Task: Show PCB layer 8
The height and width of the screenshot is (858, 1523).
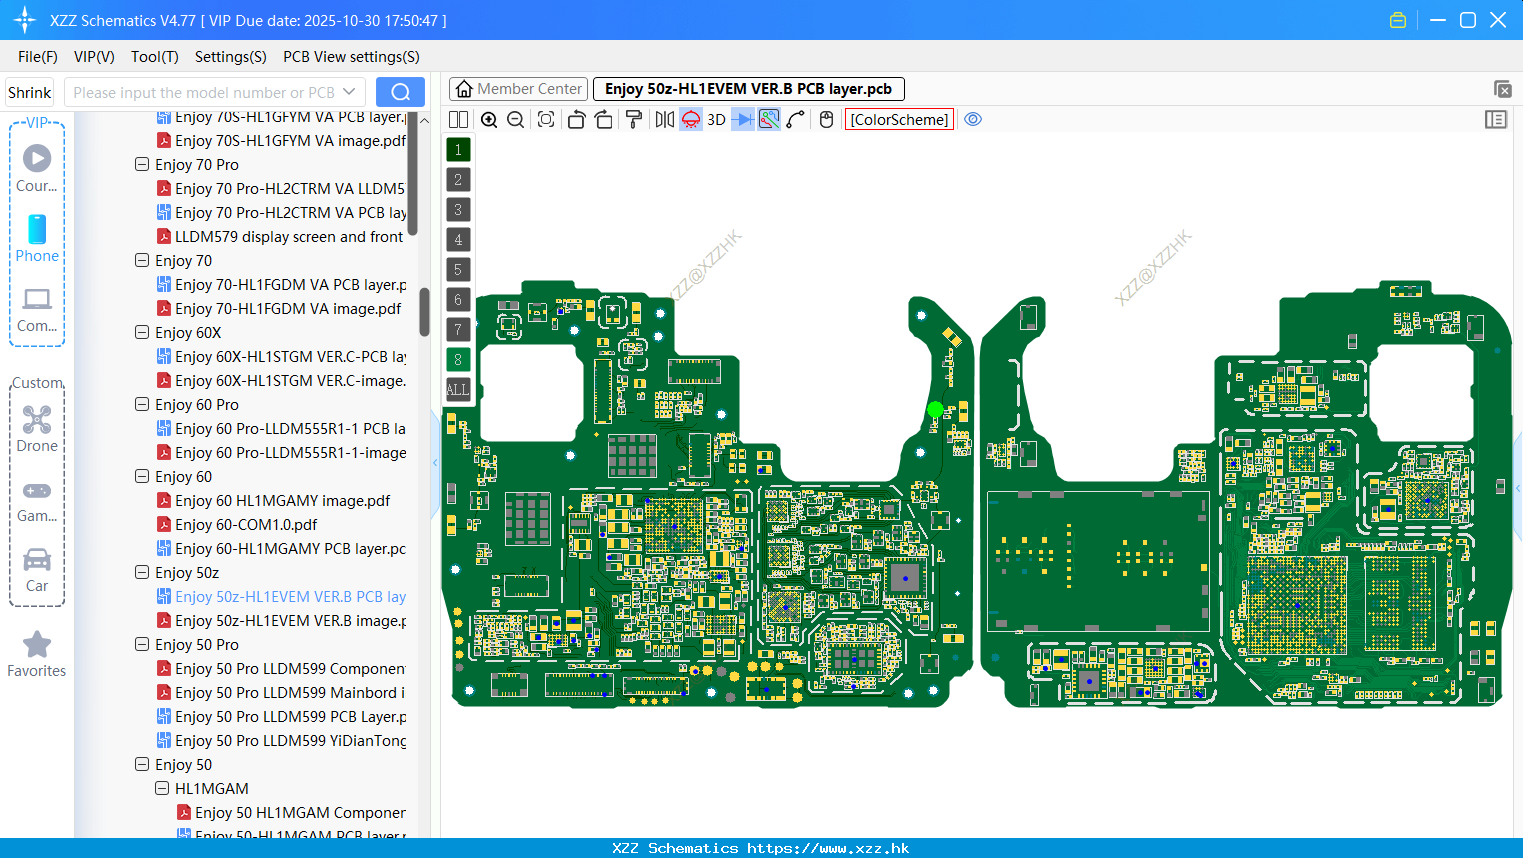Action: [458, 360]
